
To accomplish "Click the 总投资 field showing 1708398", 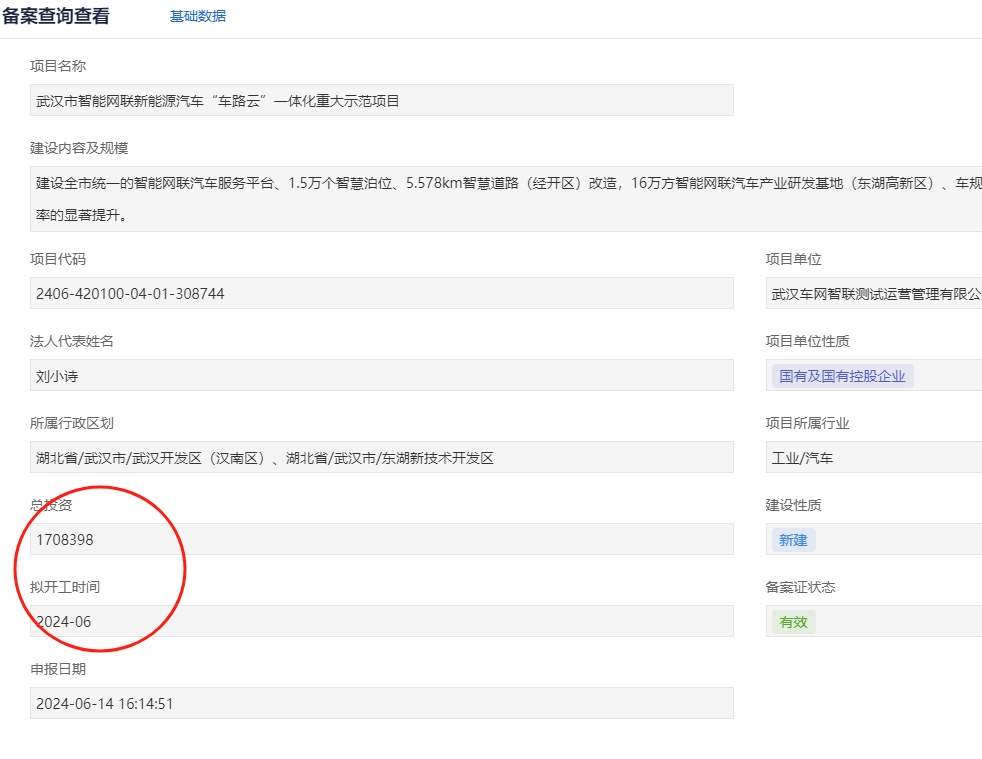I will click(381, 539).
